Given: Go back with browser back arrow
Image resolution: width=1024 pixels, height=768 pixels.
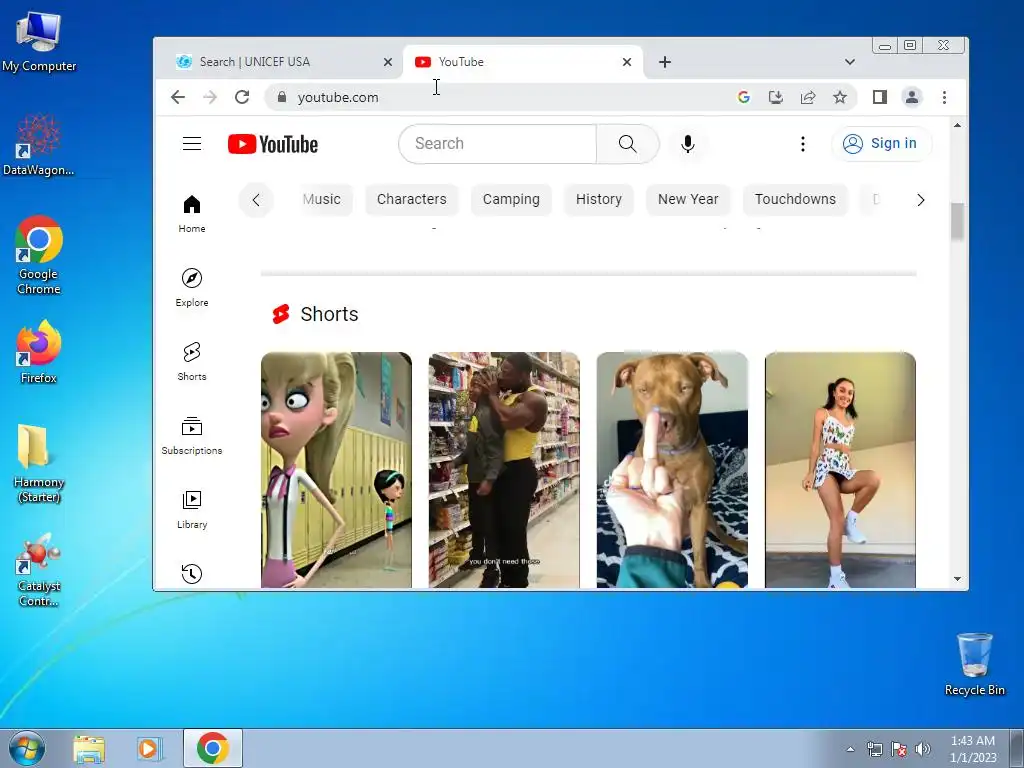Looking at the screenshot, I should point(178,97).
